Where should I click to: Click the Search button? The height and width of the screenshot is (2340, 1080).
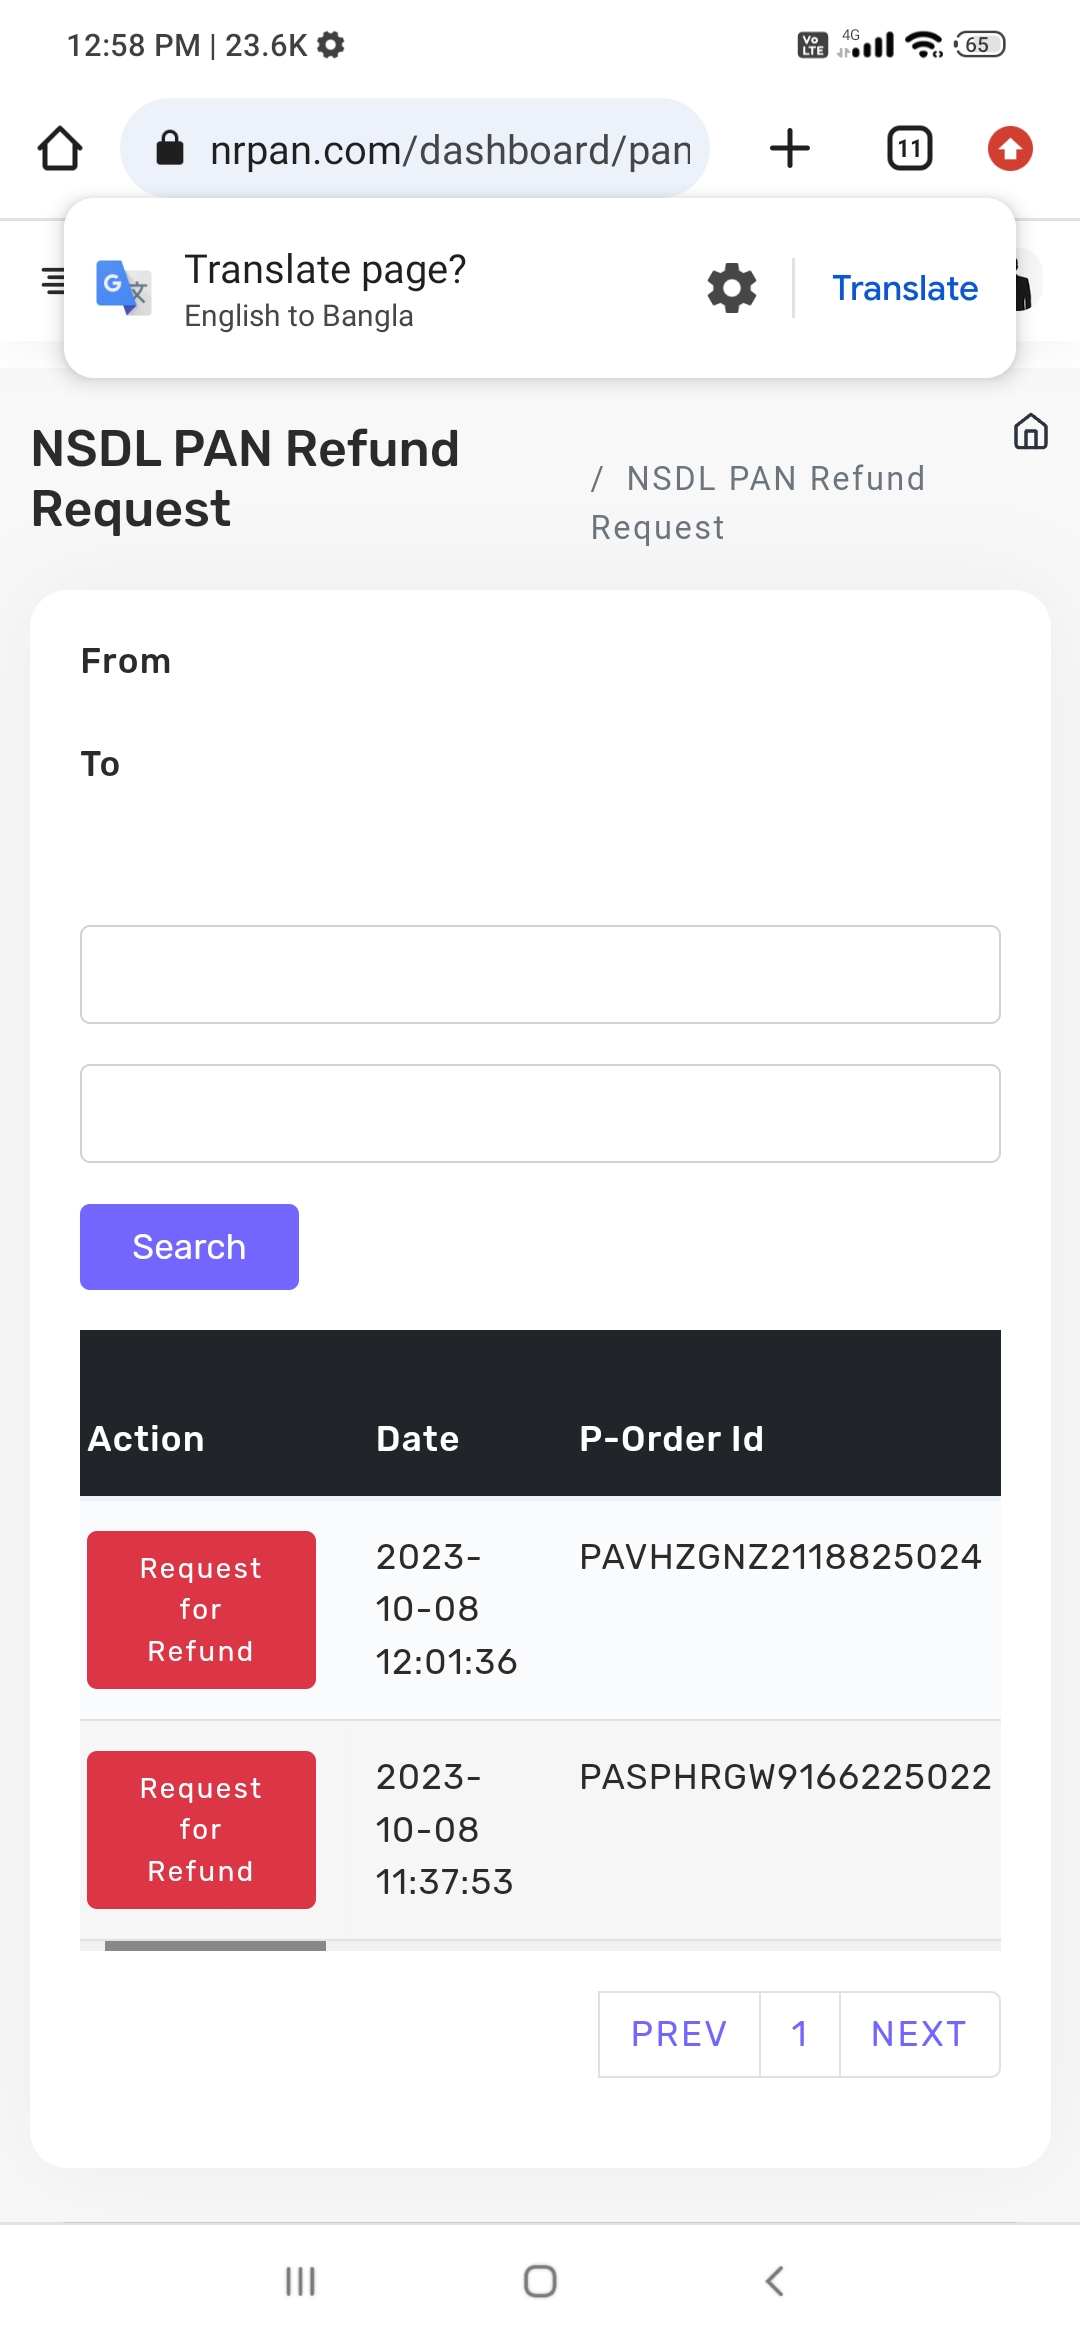[189, 1247]
